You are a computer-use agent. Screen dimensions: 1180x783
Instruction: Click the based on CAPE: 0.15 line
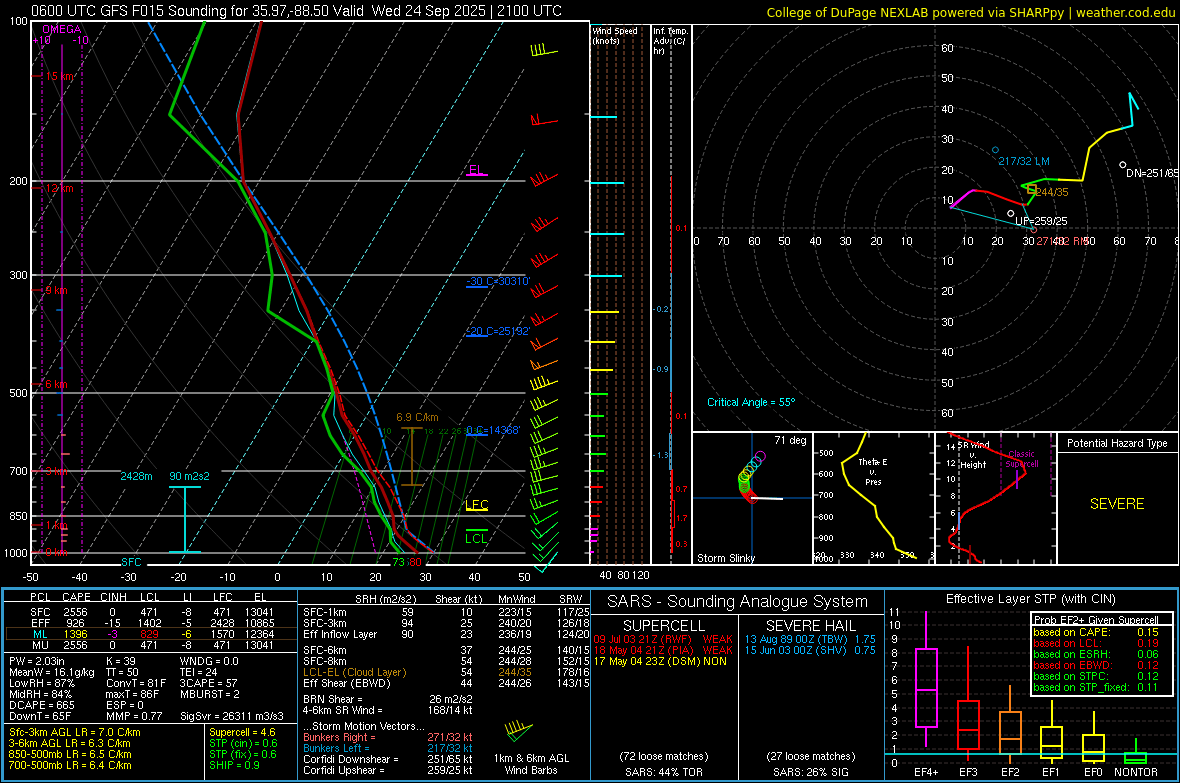click(x=1096, y=632)
